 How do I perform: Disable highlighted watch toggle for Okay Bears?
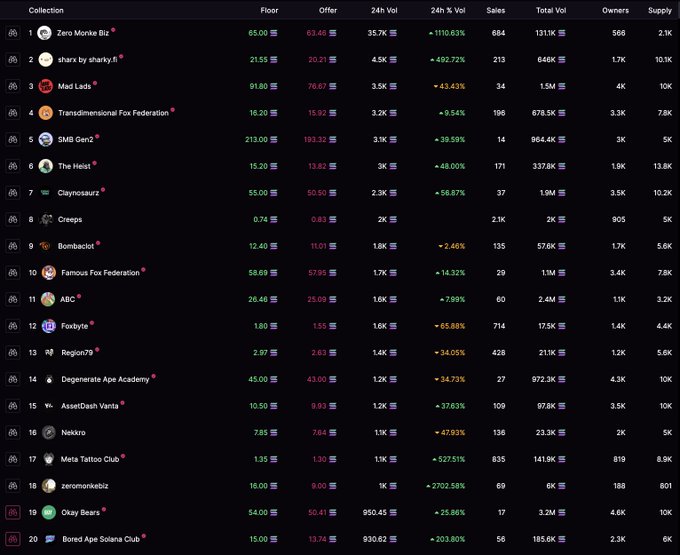coord(13,513)
